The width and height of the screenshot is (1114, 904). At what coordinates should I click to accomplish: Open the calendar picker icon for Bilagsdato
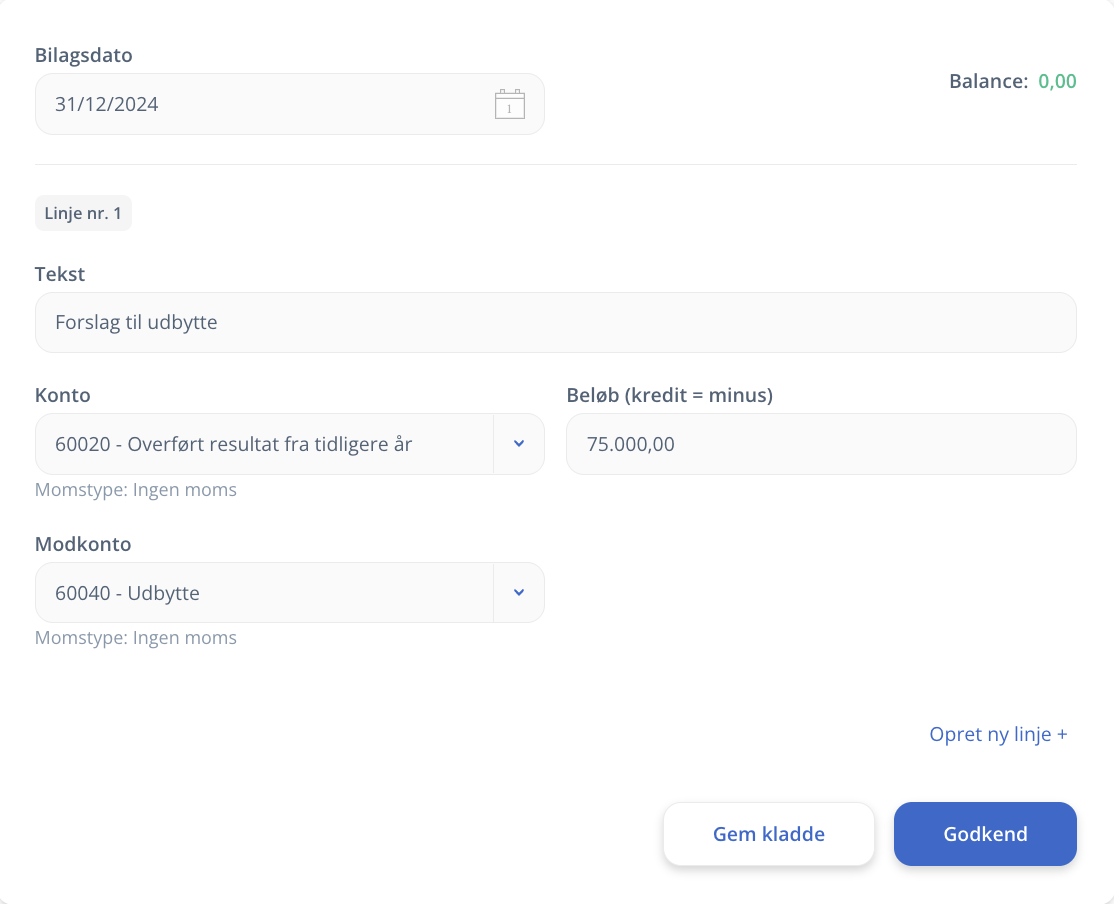509,104
